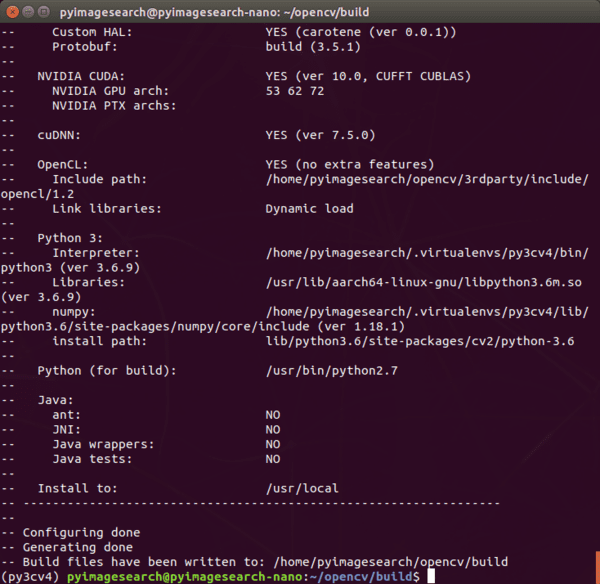Maximize the terminal window
Image resolution: width=600 pixels, height=584 pixels.
tap(44, 12)
